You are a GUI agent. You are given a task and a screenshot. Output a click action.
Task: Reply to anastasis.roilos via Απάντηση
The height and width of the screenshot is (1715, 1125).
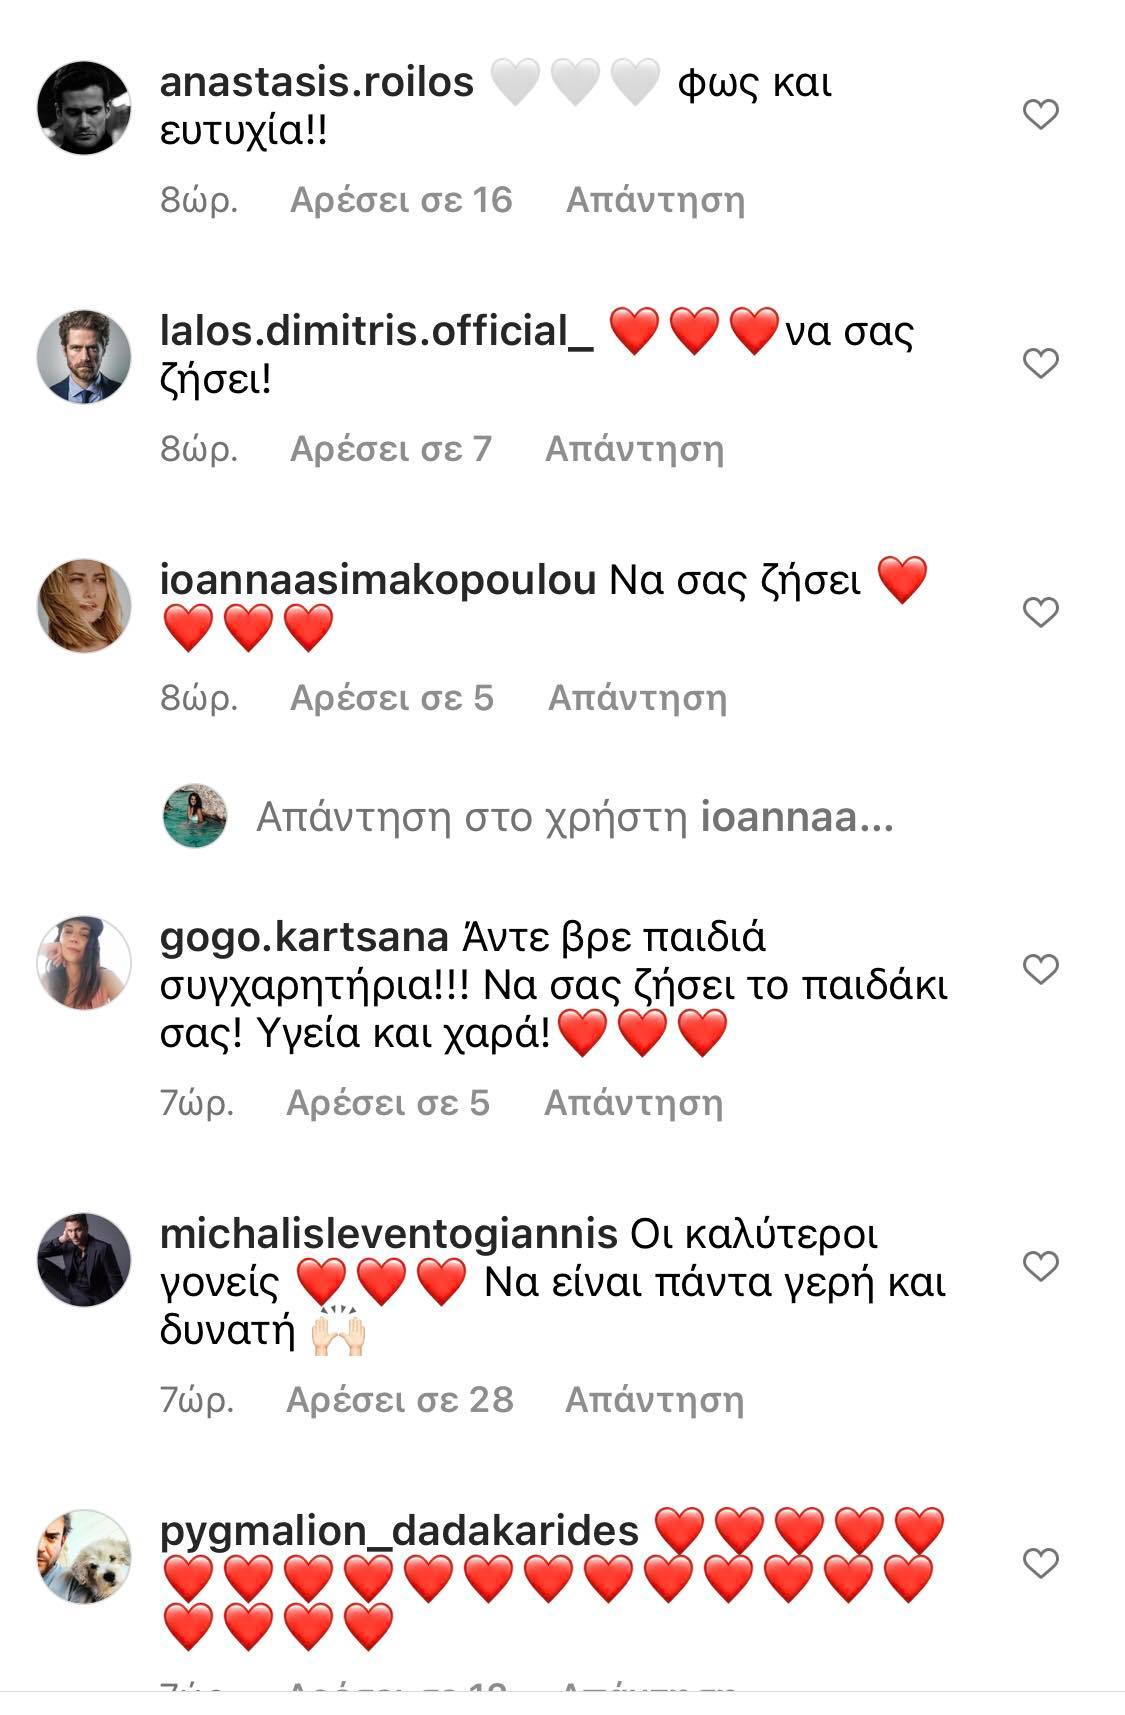[655, 200]
